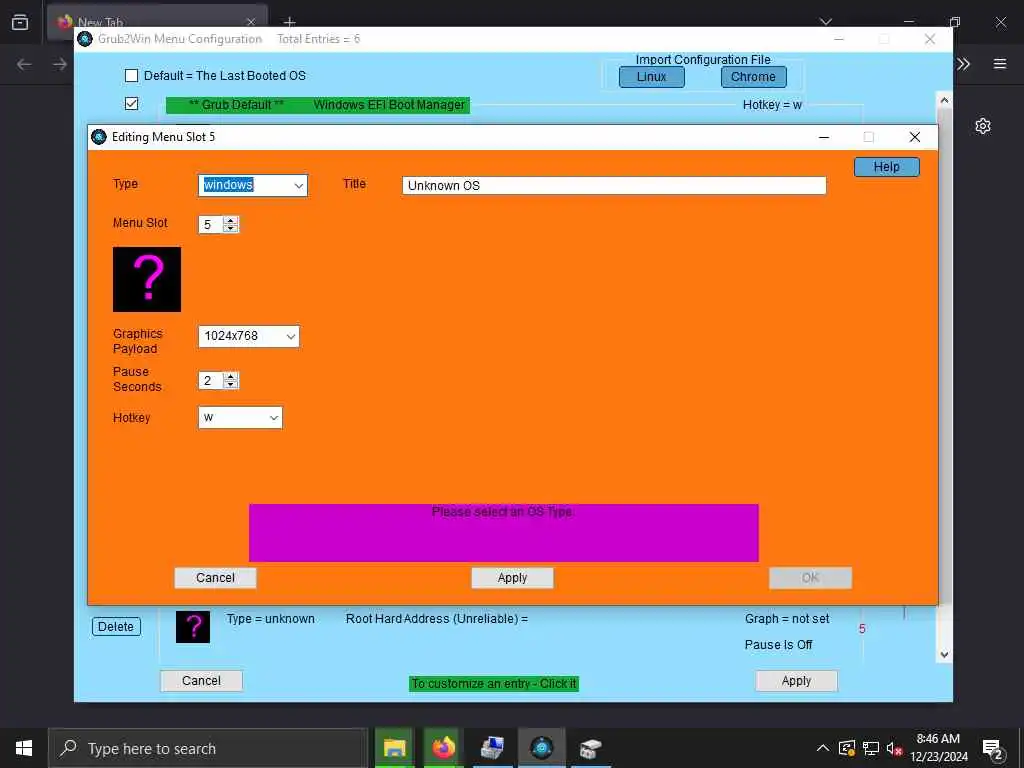
Task: Open Firefox View icon at top left
Action: pos(20,22)
